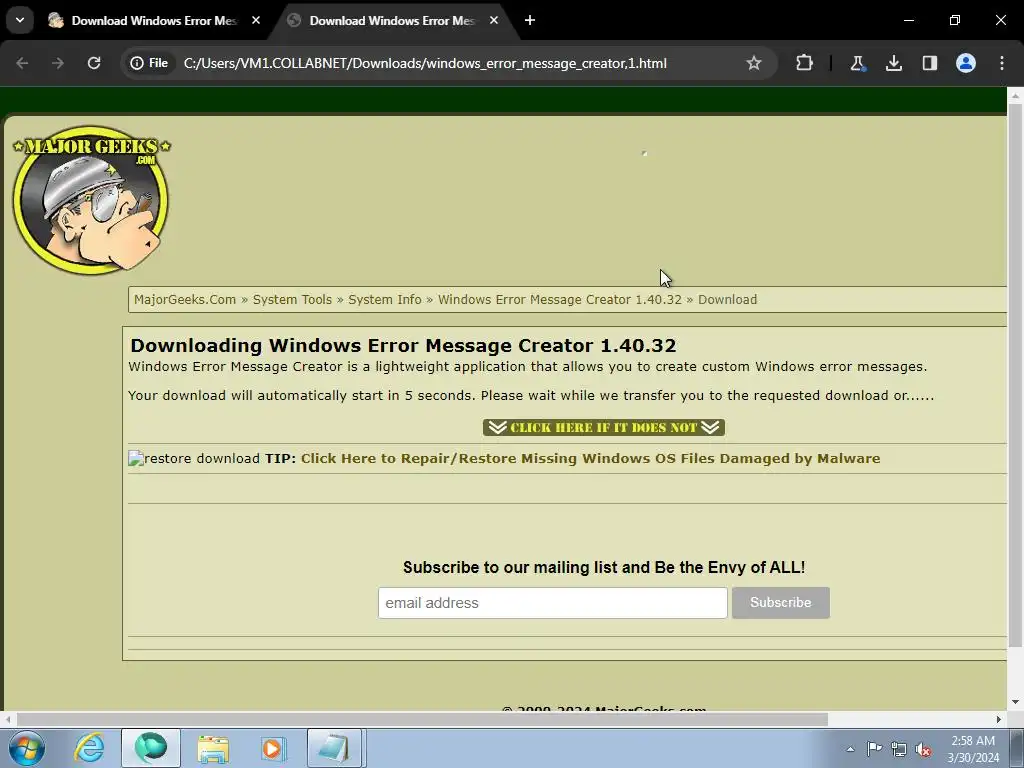
Task: Open a new tab with plus button
Action: pos(530,20)
